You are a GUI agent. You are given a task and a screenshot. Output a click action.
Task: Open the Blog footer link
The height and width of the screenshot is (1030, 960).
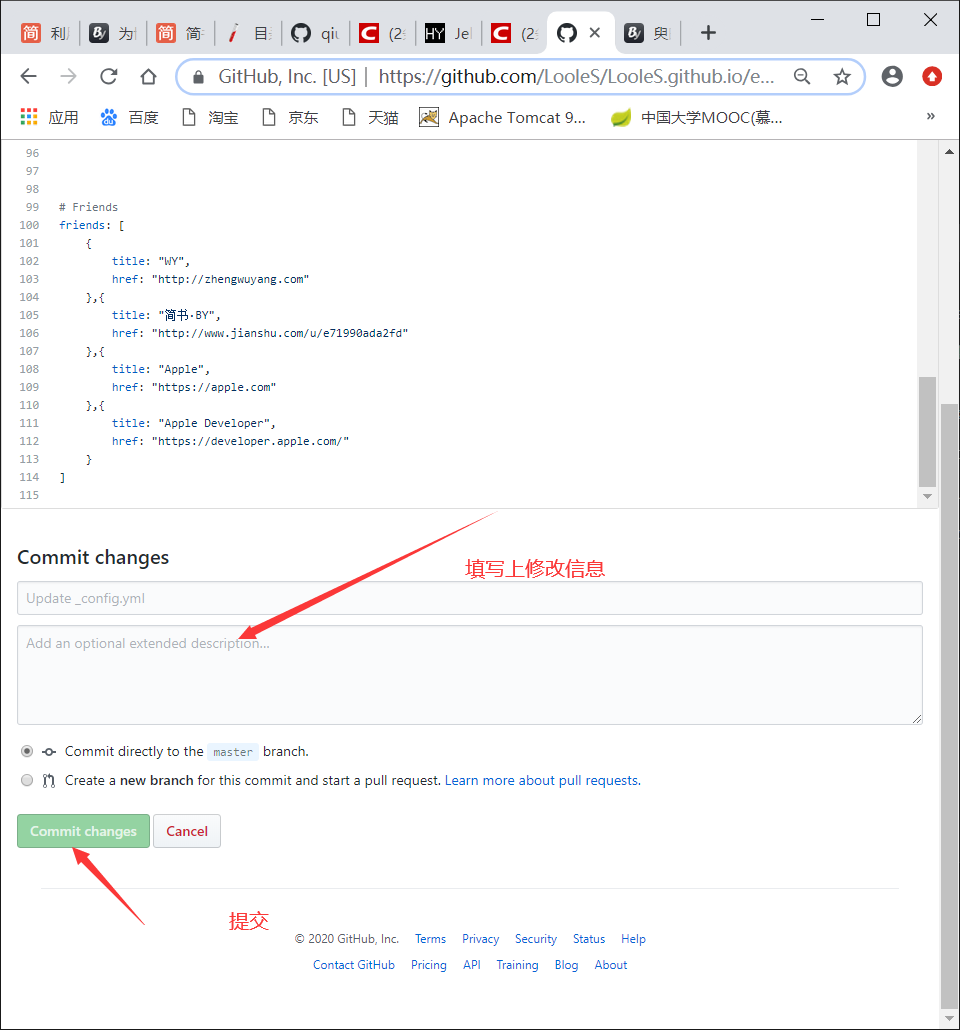[x=566, y=964]
